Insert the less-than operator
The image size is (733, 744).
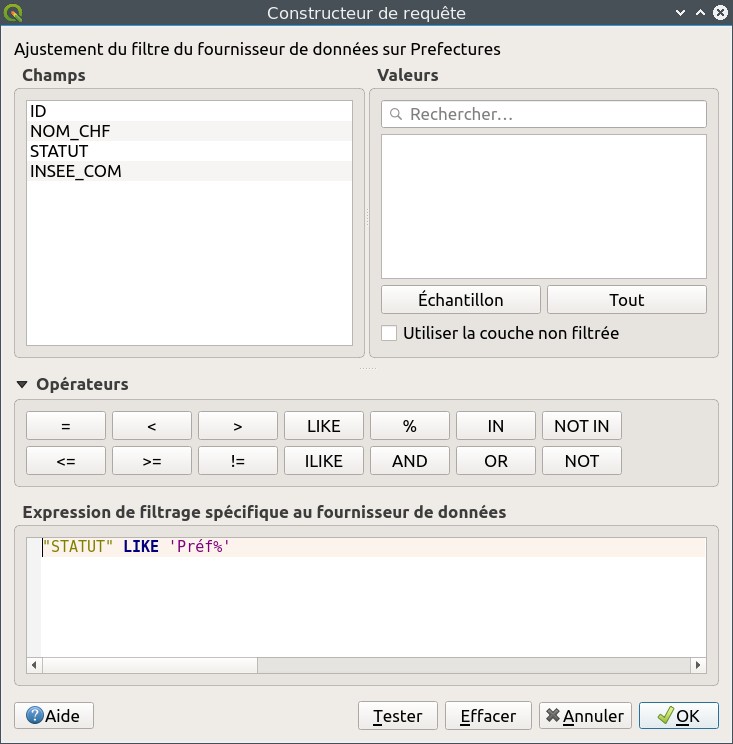[152, 426]
